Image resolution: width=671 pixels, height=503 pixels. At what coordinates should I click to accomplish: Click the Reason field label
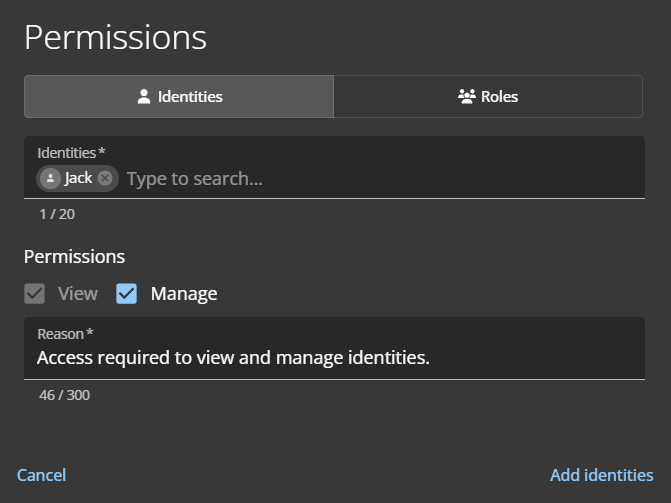(65, 333)
